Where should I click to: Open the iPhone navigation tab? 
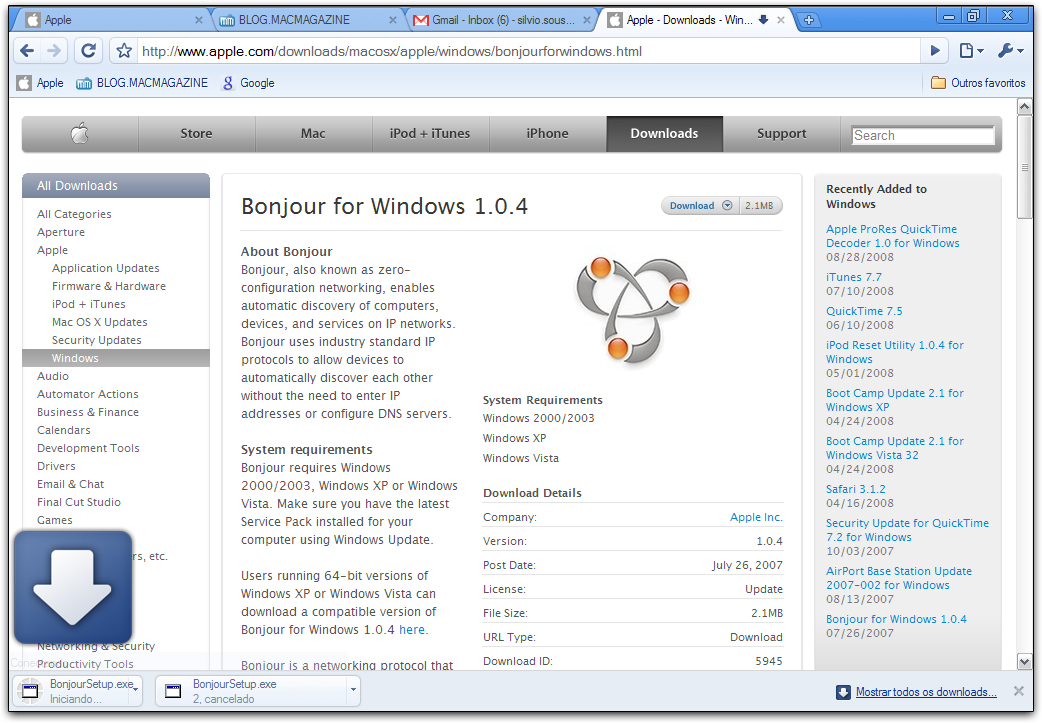(548, 134)
